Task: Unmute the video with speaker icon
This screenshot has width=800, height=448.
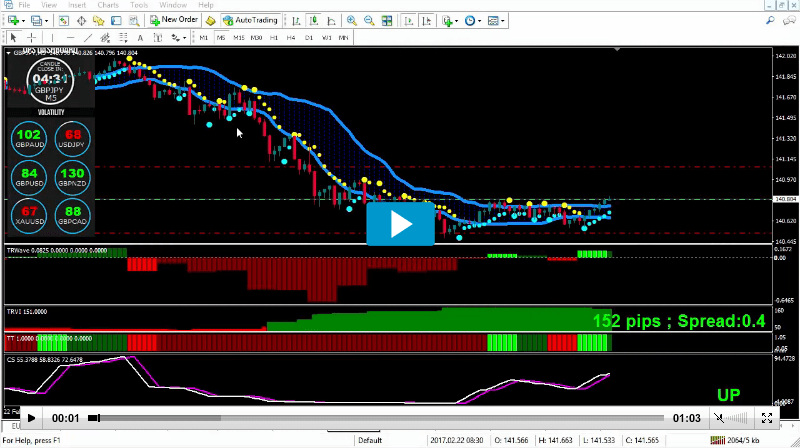Action: pos(719,418)
